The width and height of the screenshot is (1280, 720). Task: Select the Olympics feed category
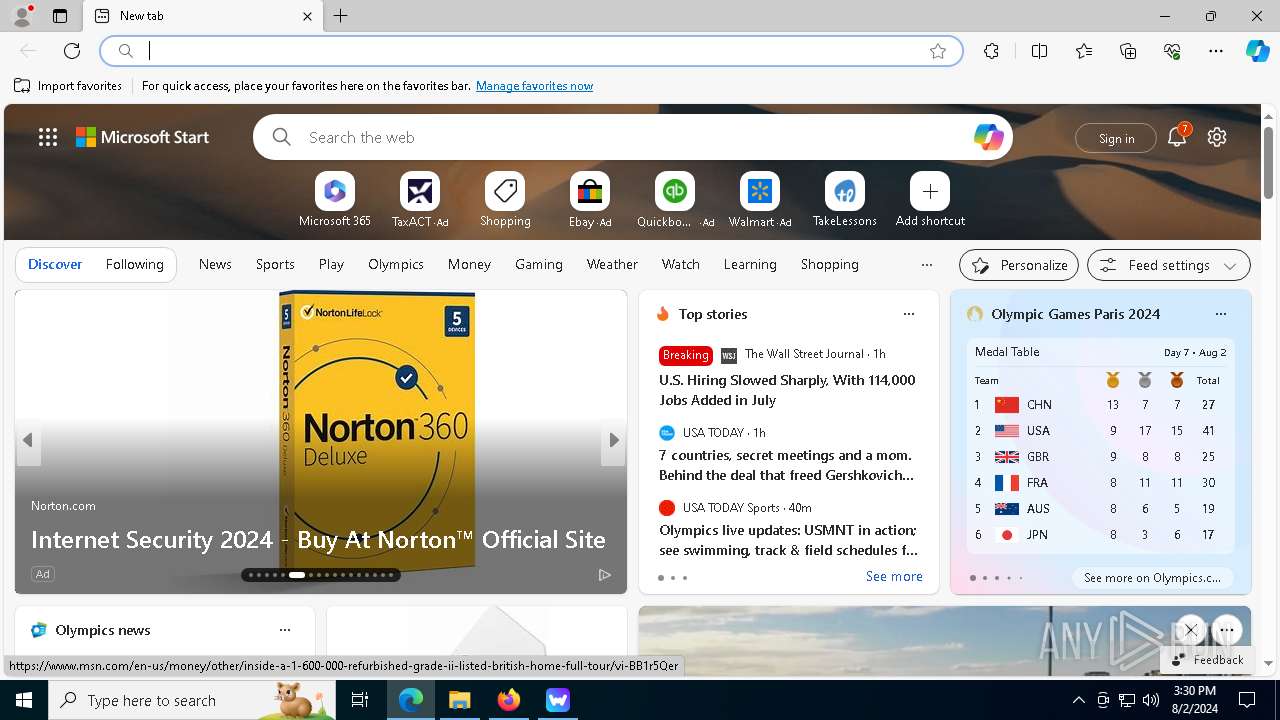[x=396, y=264]
